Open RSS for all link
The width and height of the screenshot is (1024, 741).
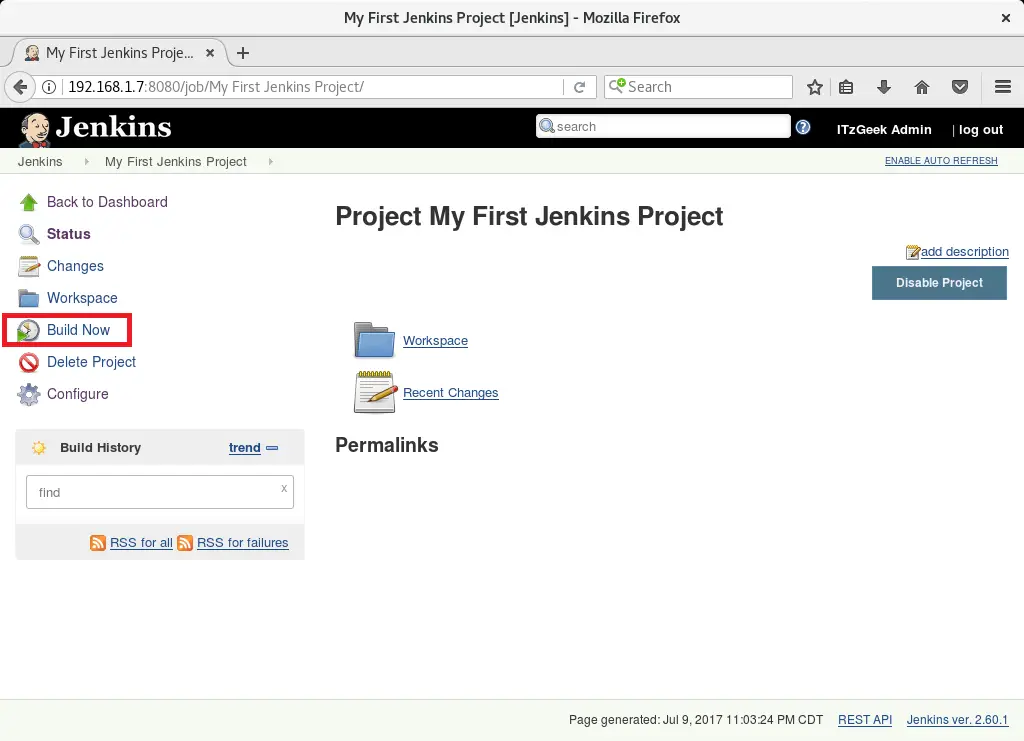coord(141,543)
